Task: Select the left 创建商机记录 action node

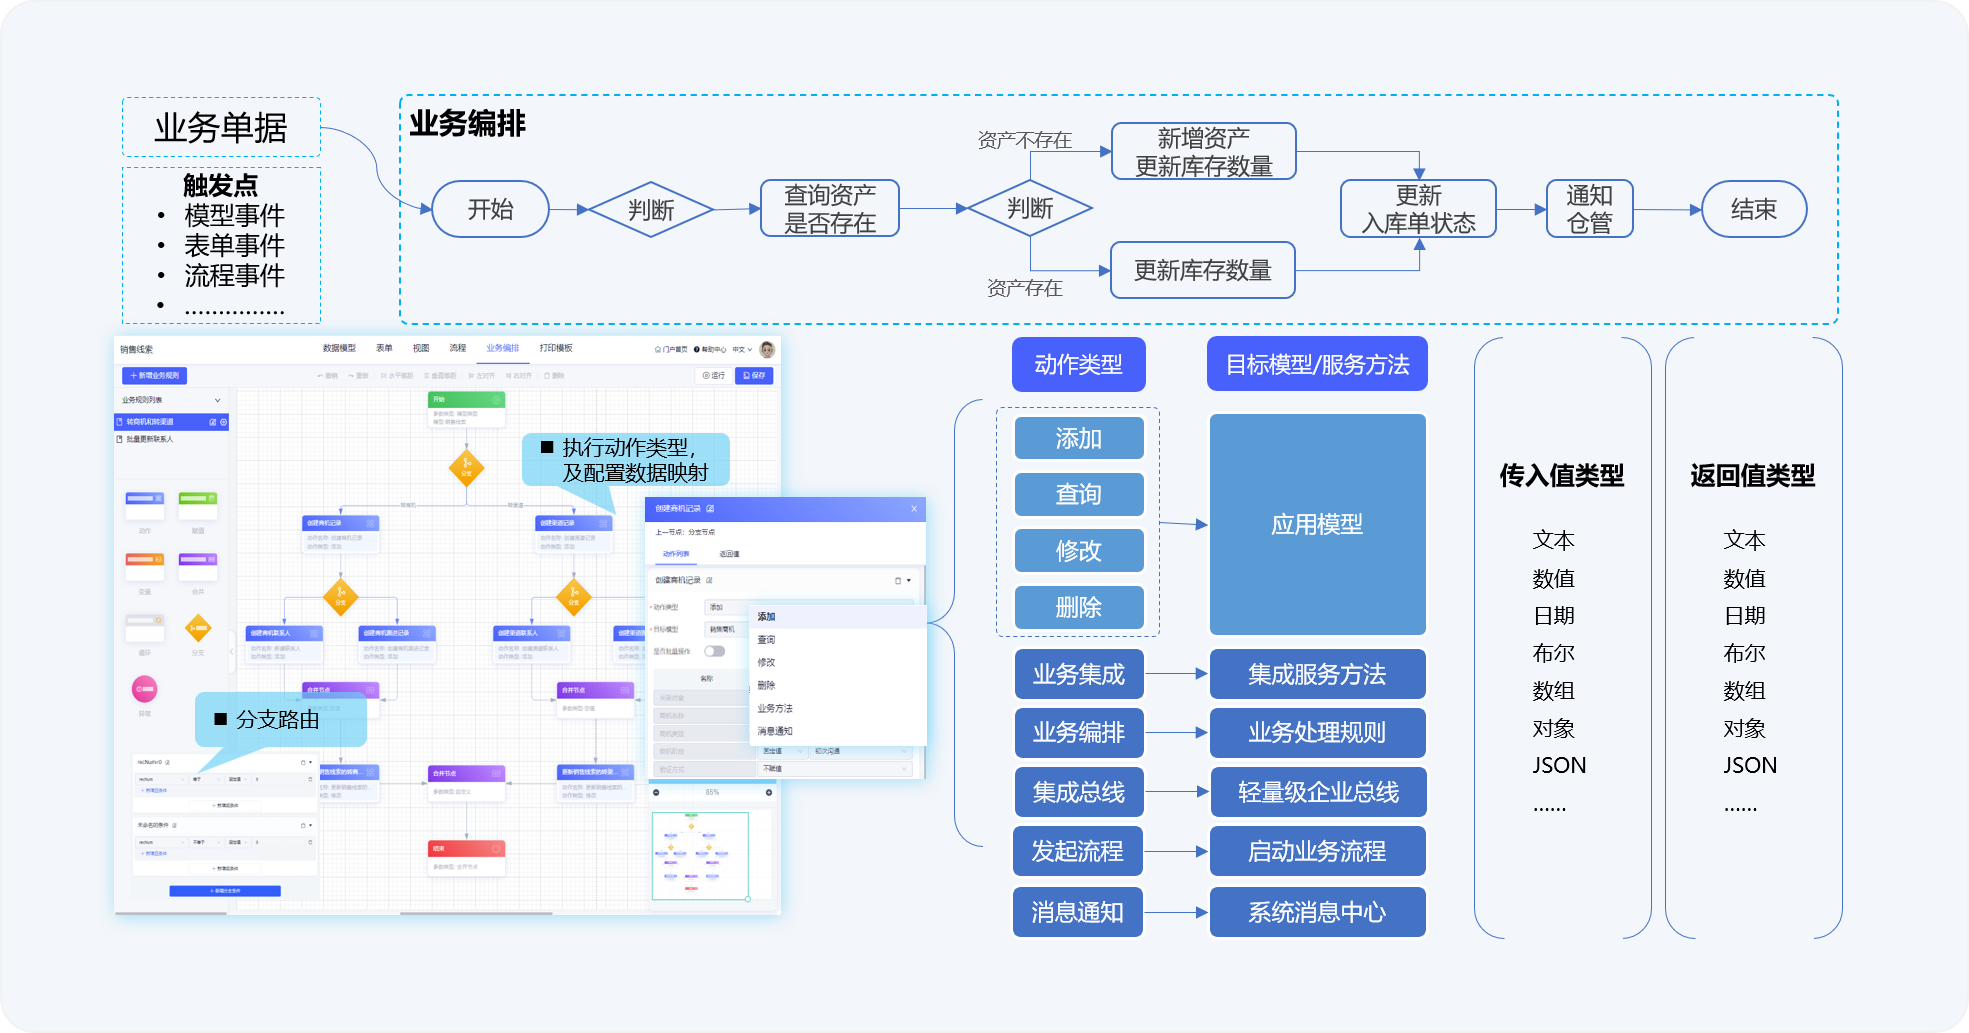Action: pyautogui.click(x=340, y=534)
